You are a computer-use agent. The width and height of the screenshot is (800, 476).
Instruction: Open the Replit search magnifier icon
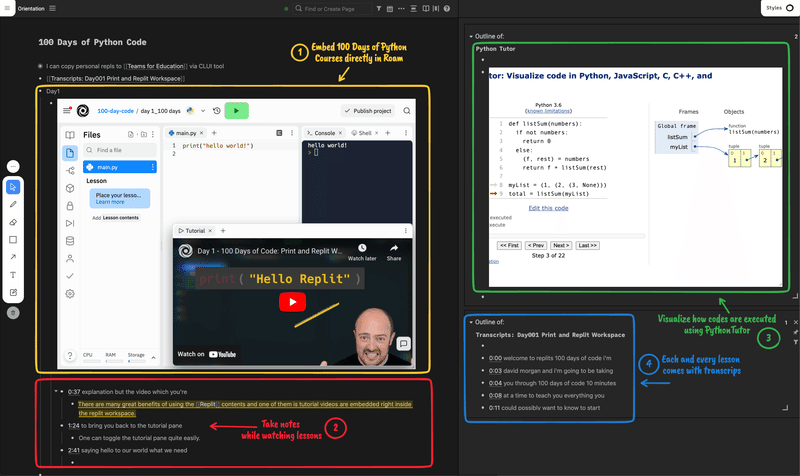pyautogui.click(x=407, y=111)
